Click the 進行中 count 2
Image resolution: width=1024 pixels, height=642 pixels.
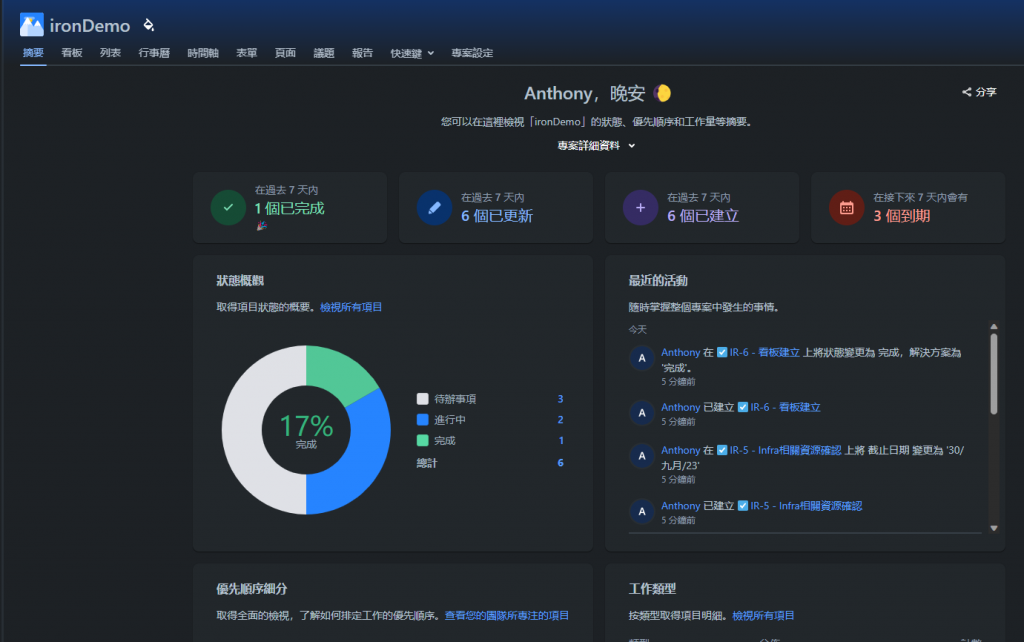(560, 420)
